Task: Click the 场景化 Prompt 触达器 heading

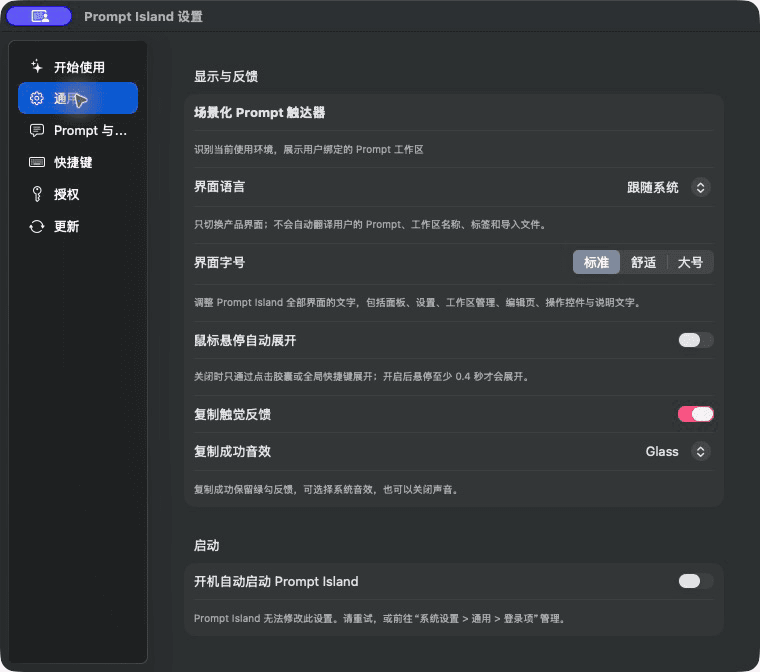Action: point(259,112)
